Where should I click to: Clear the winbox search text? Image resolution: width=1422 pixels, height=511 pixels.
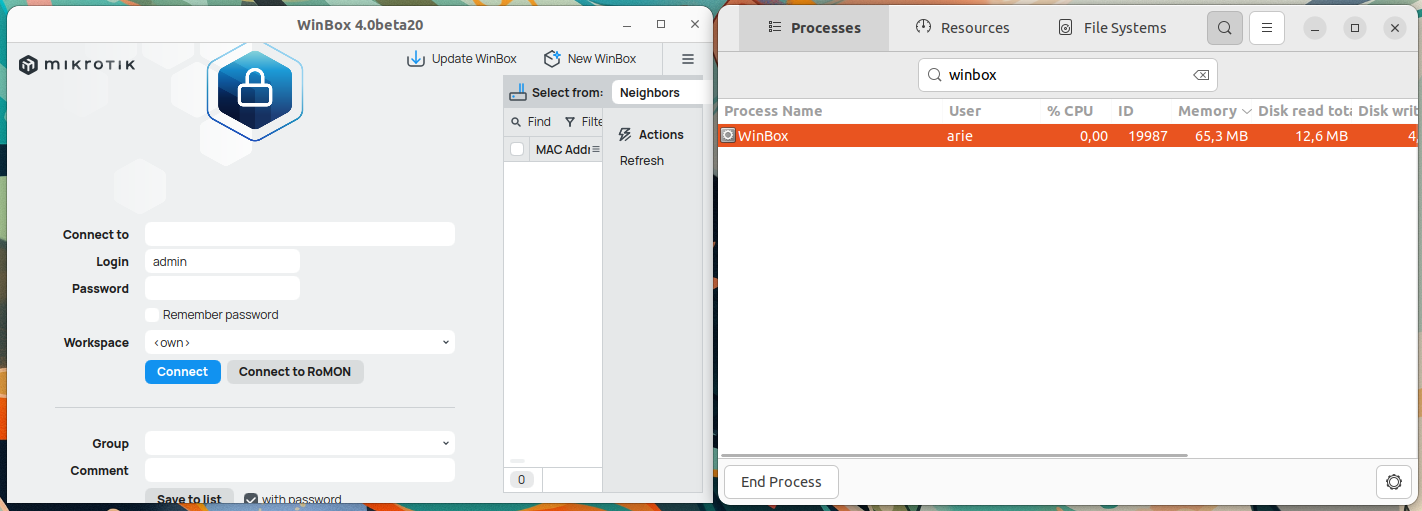click(x=1201, y=75)
